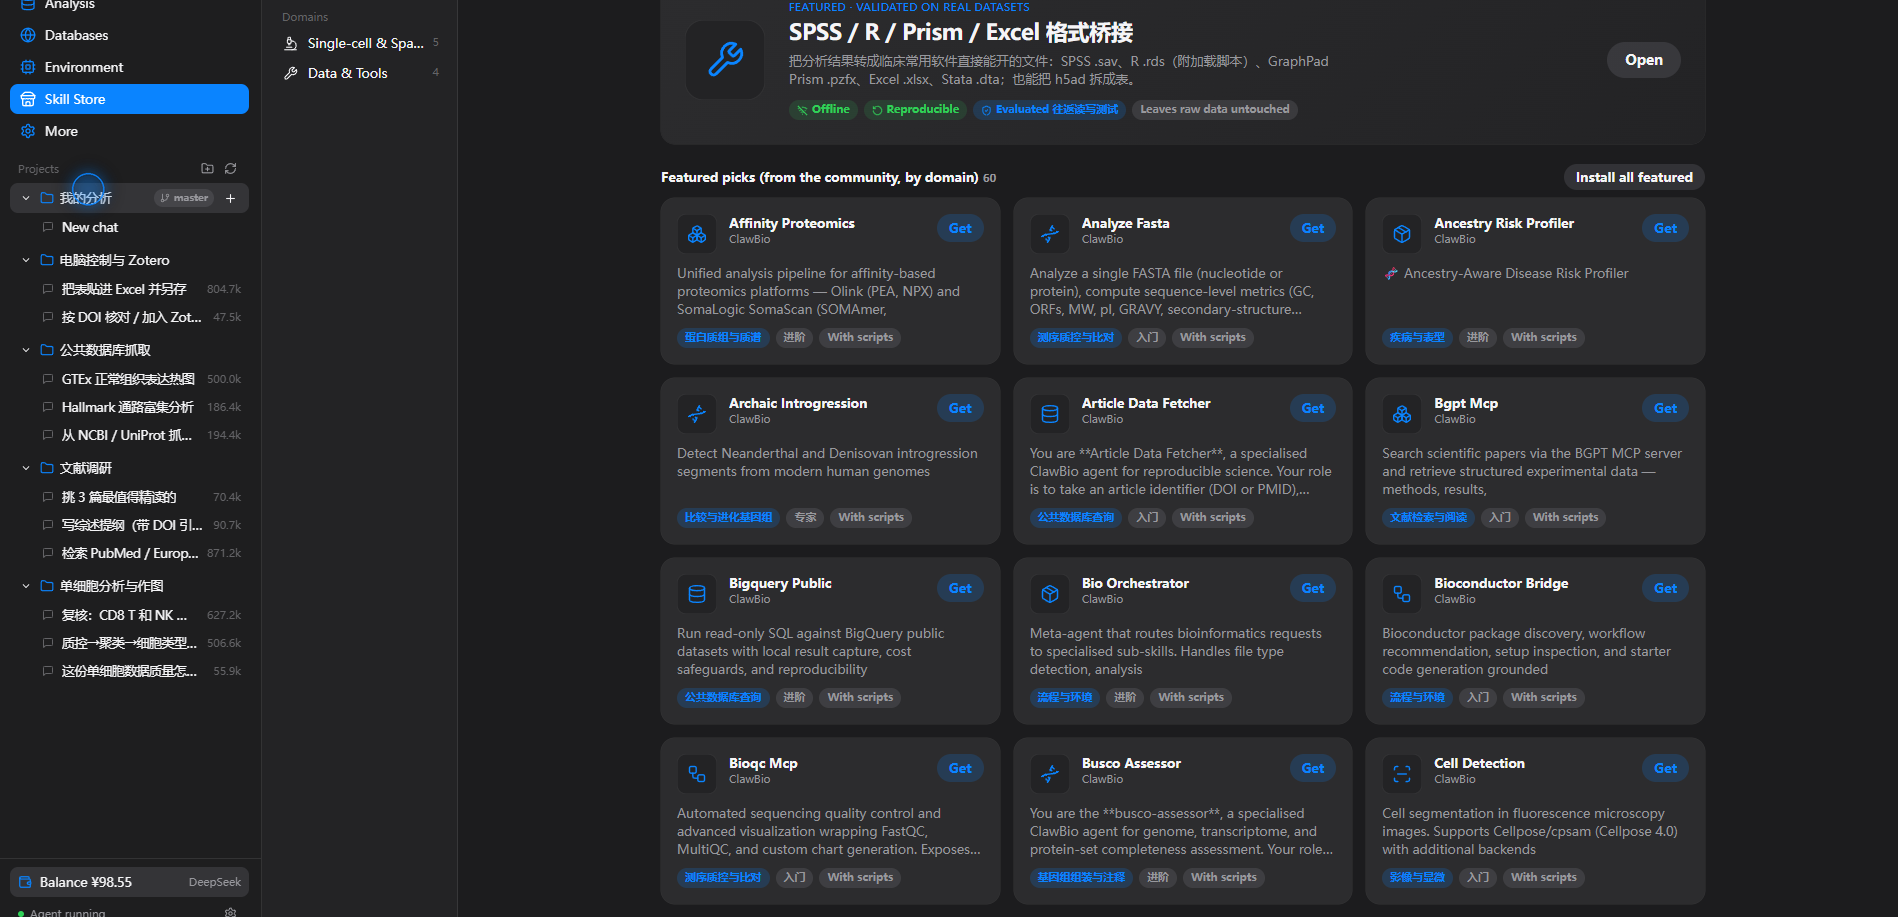This screenshot has height=917, width=1898.
Task: Open chat 挑 3 篇最值得精读的
Action: (x=141, y=497)
